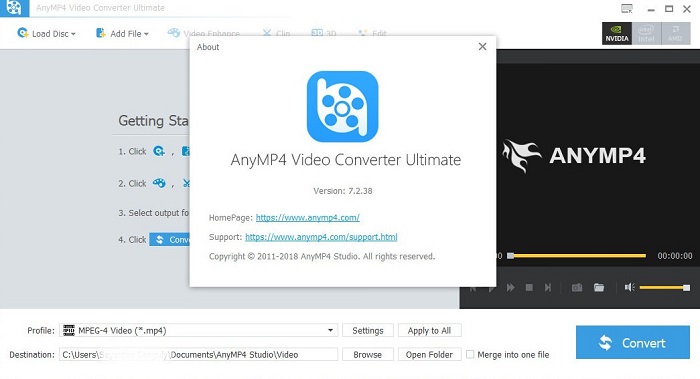This screenshot has width=700, height=379.
Task: Mute the preview speaker icon
Action: click(x=629, y=287)
